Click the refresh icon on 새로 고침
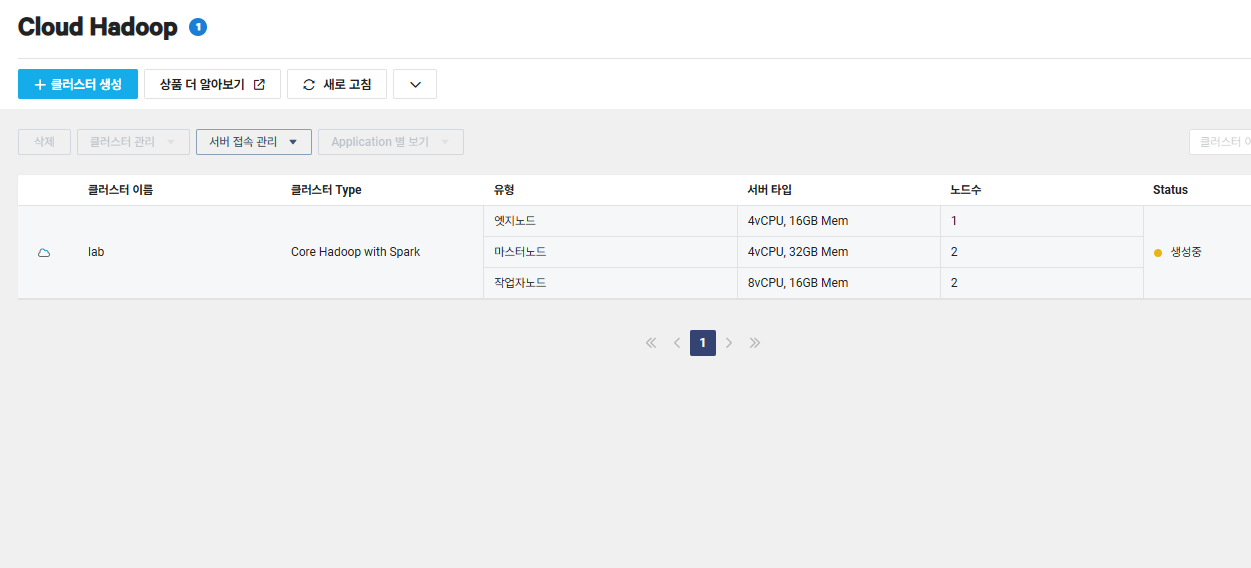Viewport: 1251px width, 568px height. [x=309, y=85]
